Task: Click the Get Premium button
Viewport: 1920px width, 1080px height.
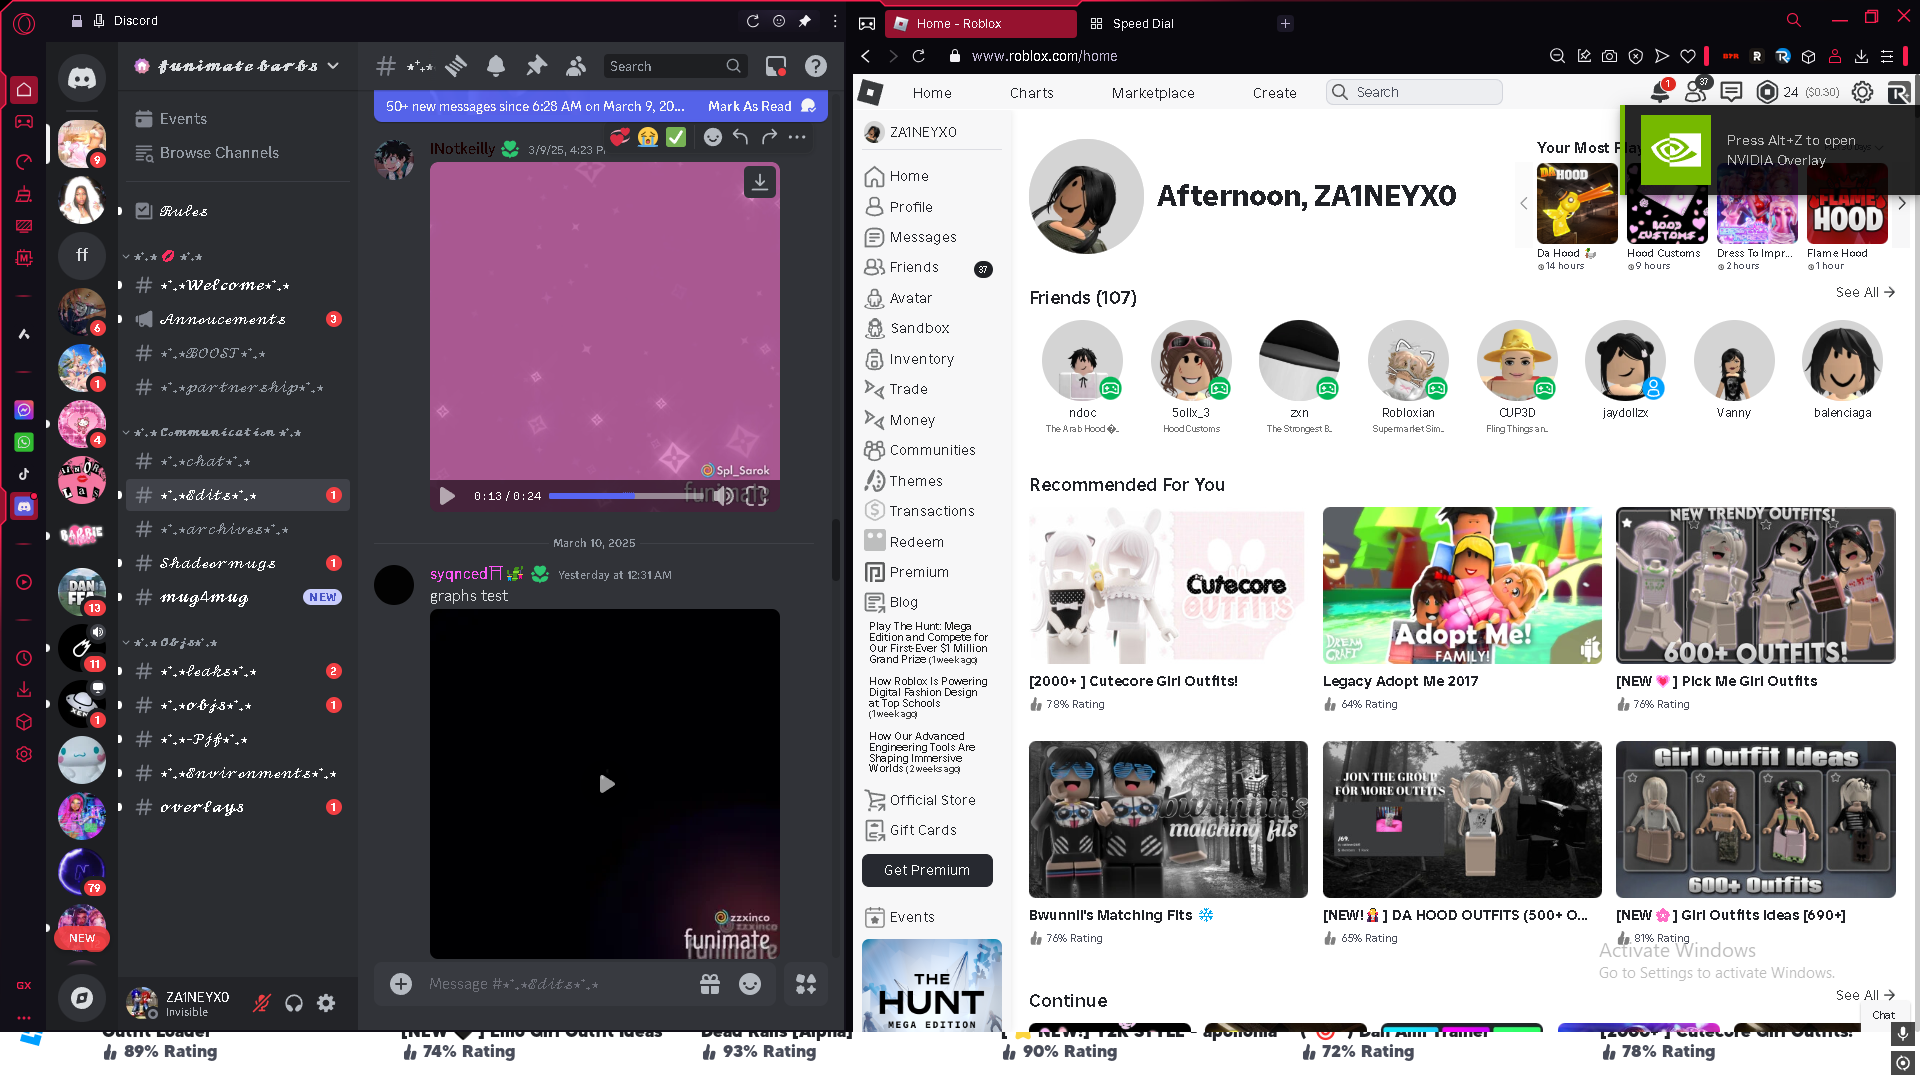Action: coord(927,870)
